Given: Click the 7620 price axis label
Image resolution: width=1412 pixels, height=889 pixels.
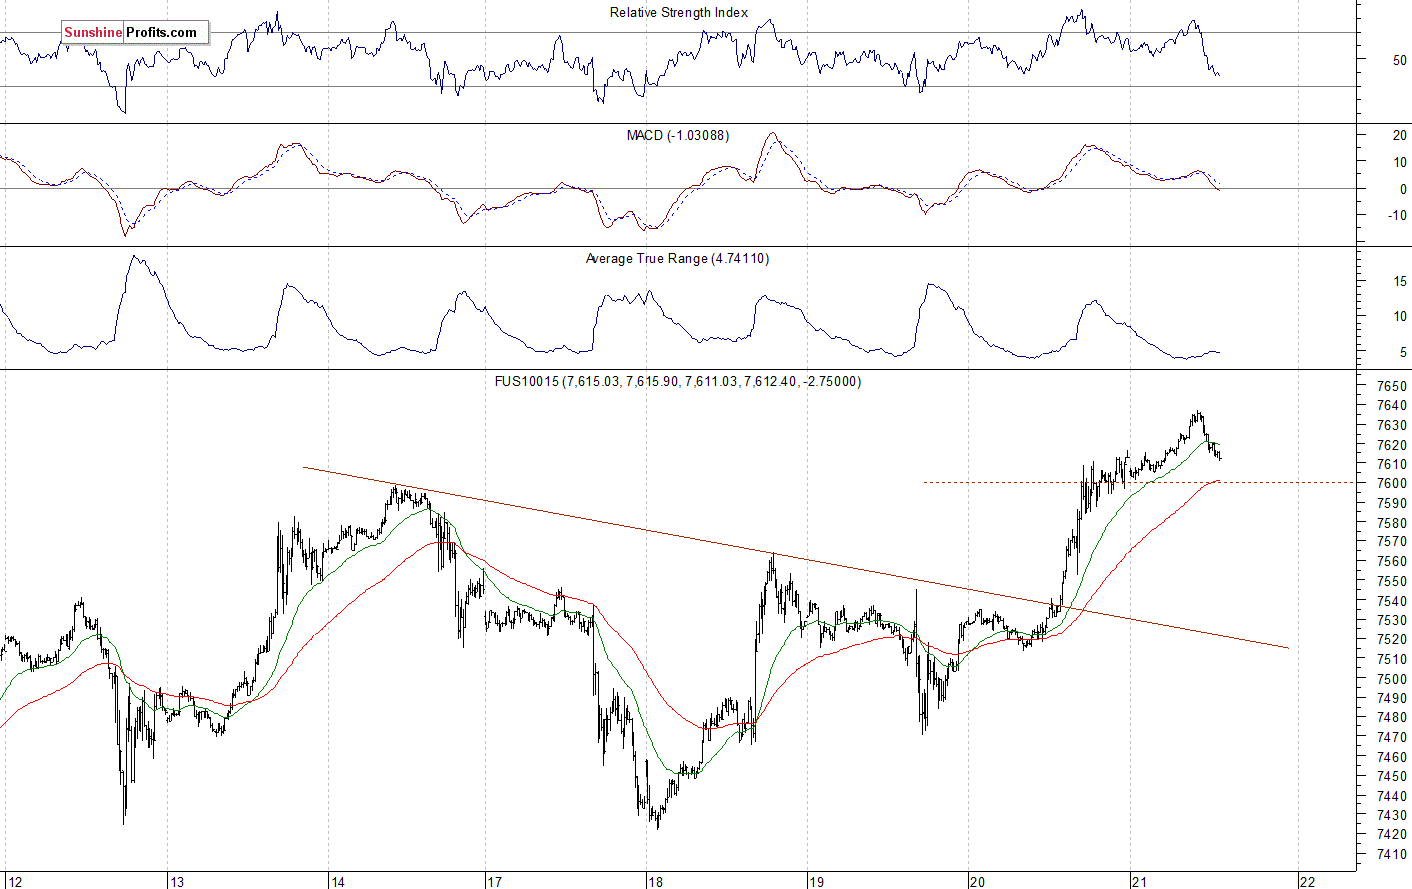Looking at the screenshot, I should click(x=1392, y=445).
